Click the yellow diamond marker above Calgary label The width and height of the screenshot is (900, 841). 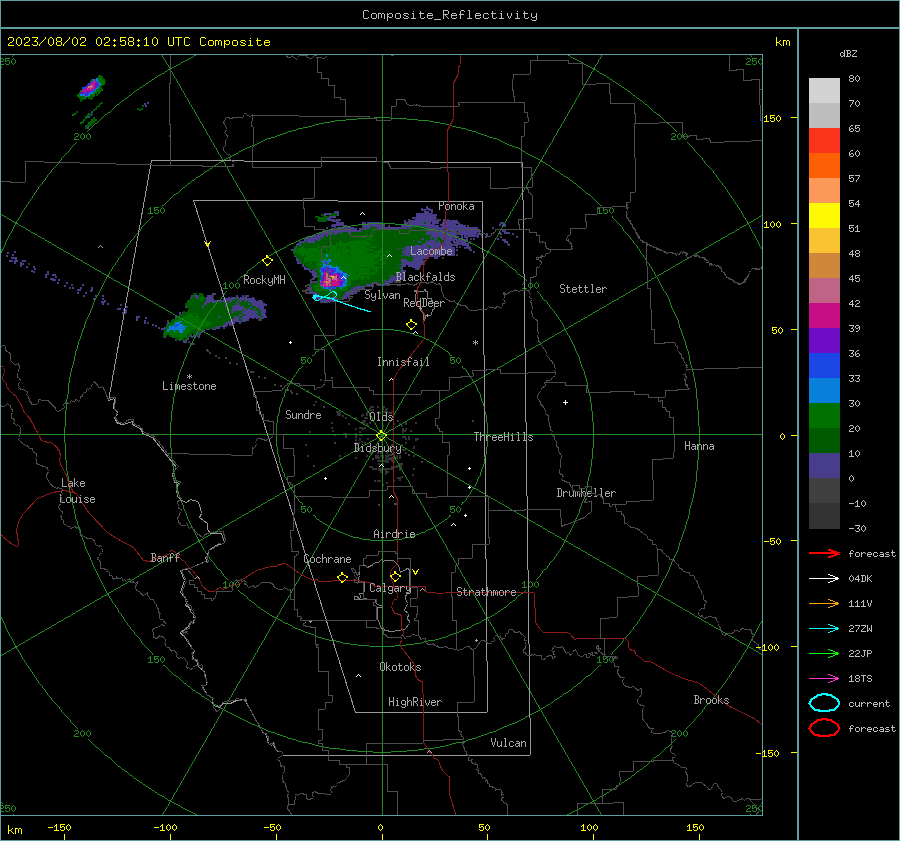point(395,576)
